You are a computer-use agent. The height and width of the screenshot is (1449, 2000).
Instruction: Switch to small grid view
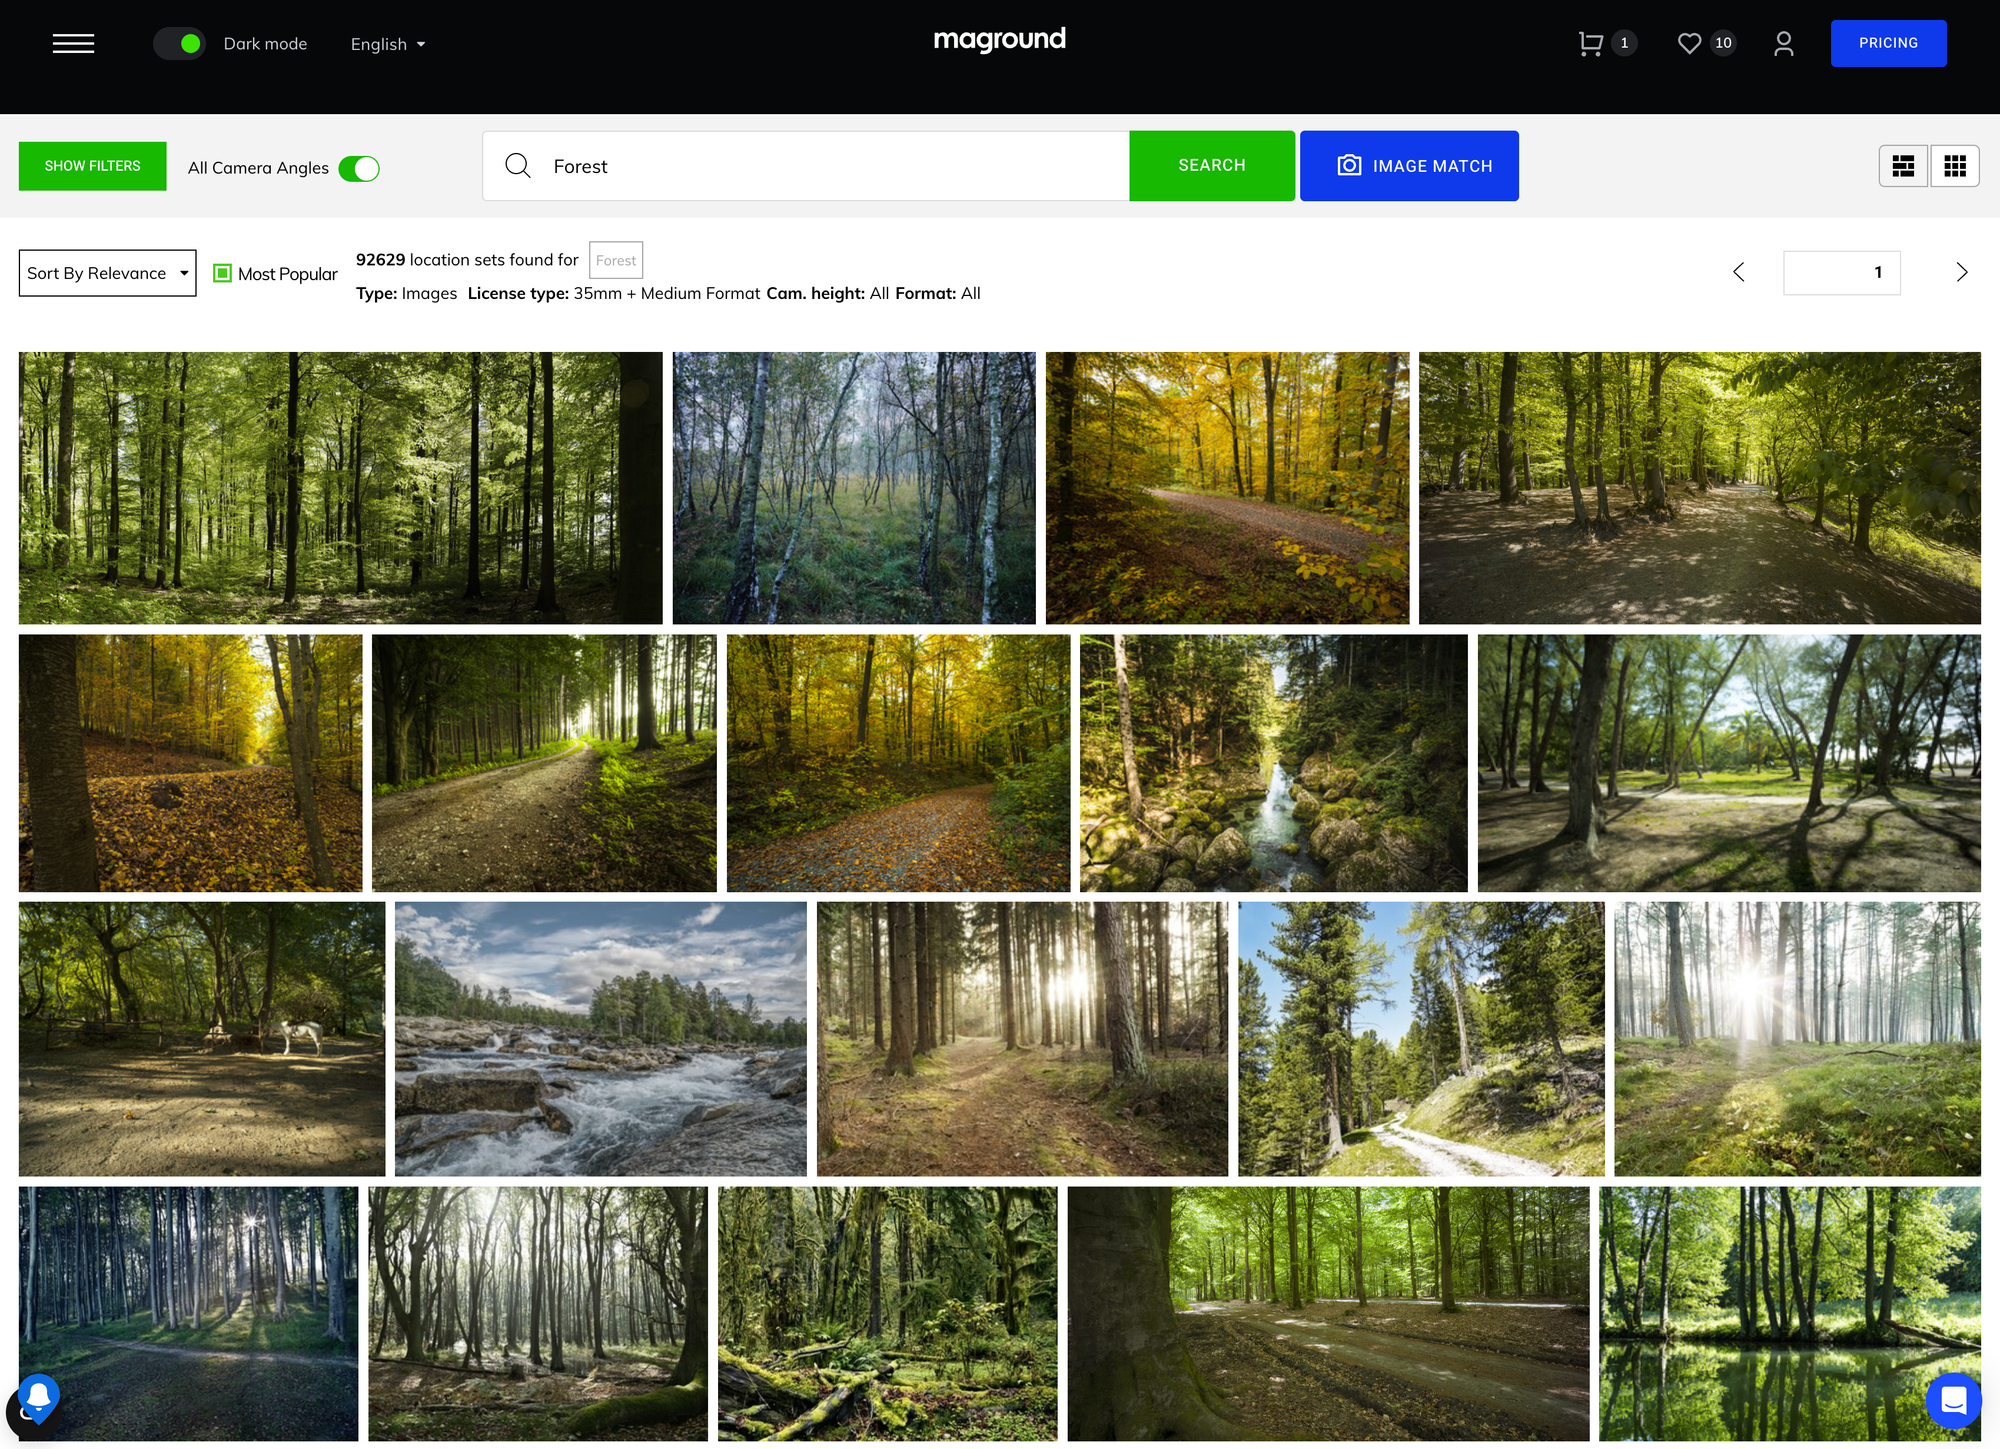[x=1955, y=166]
